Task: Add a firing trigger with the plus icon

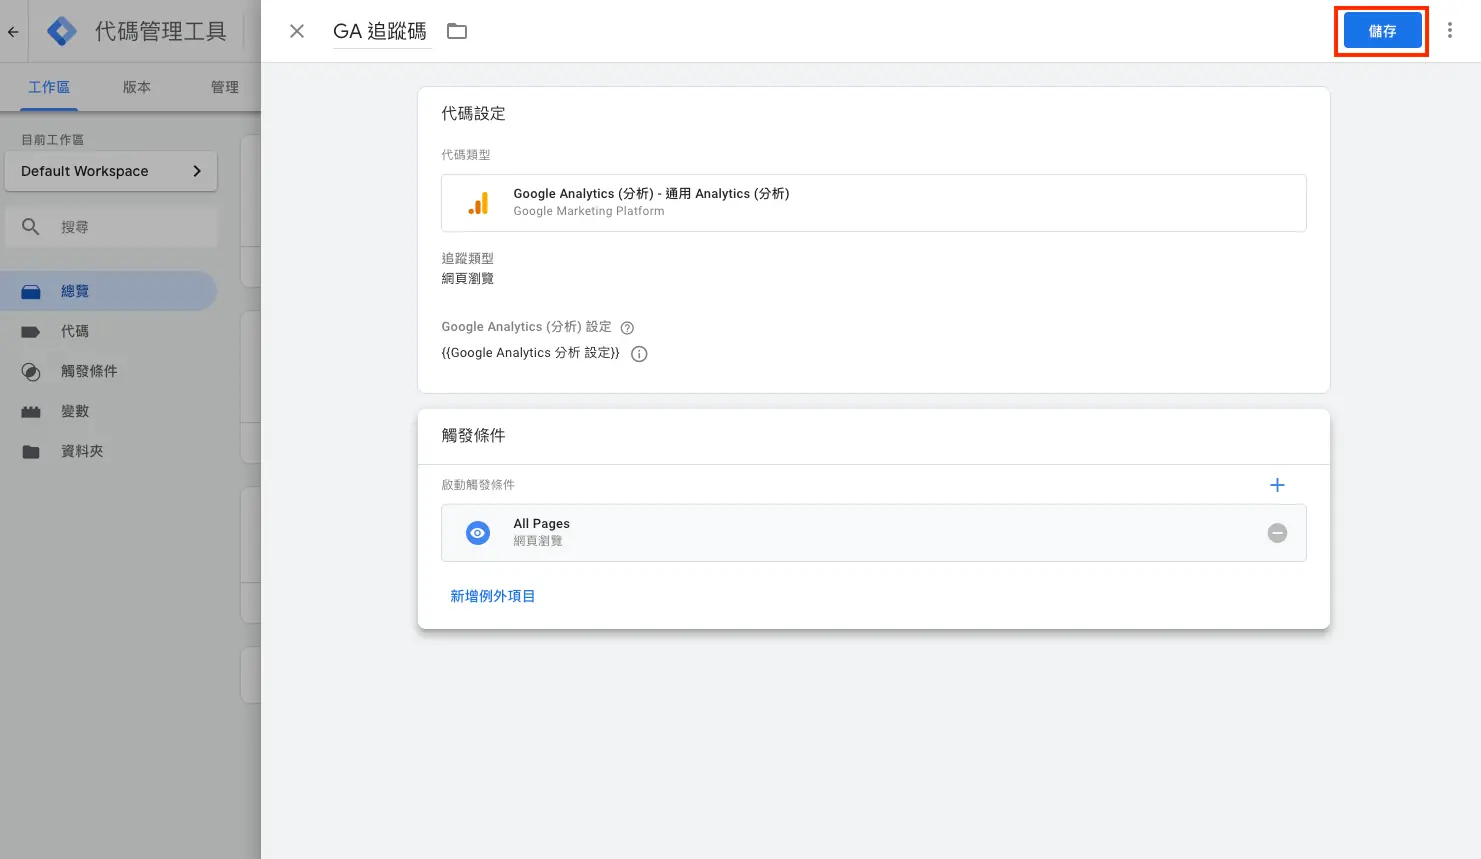Action: pyautogui.click(x=1277, y=485)
